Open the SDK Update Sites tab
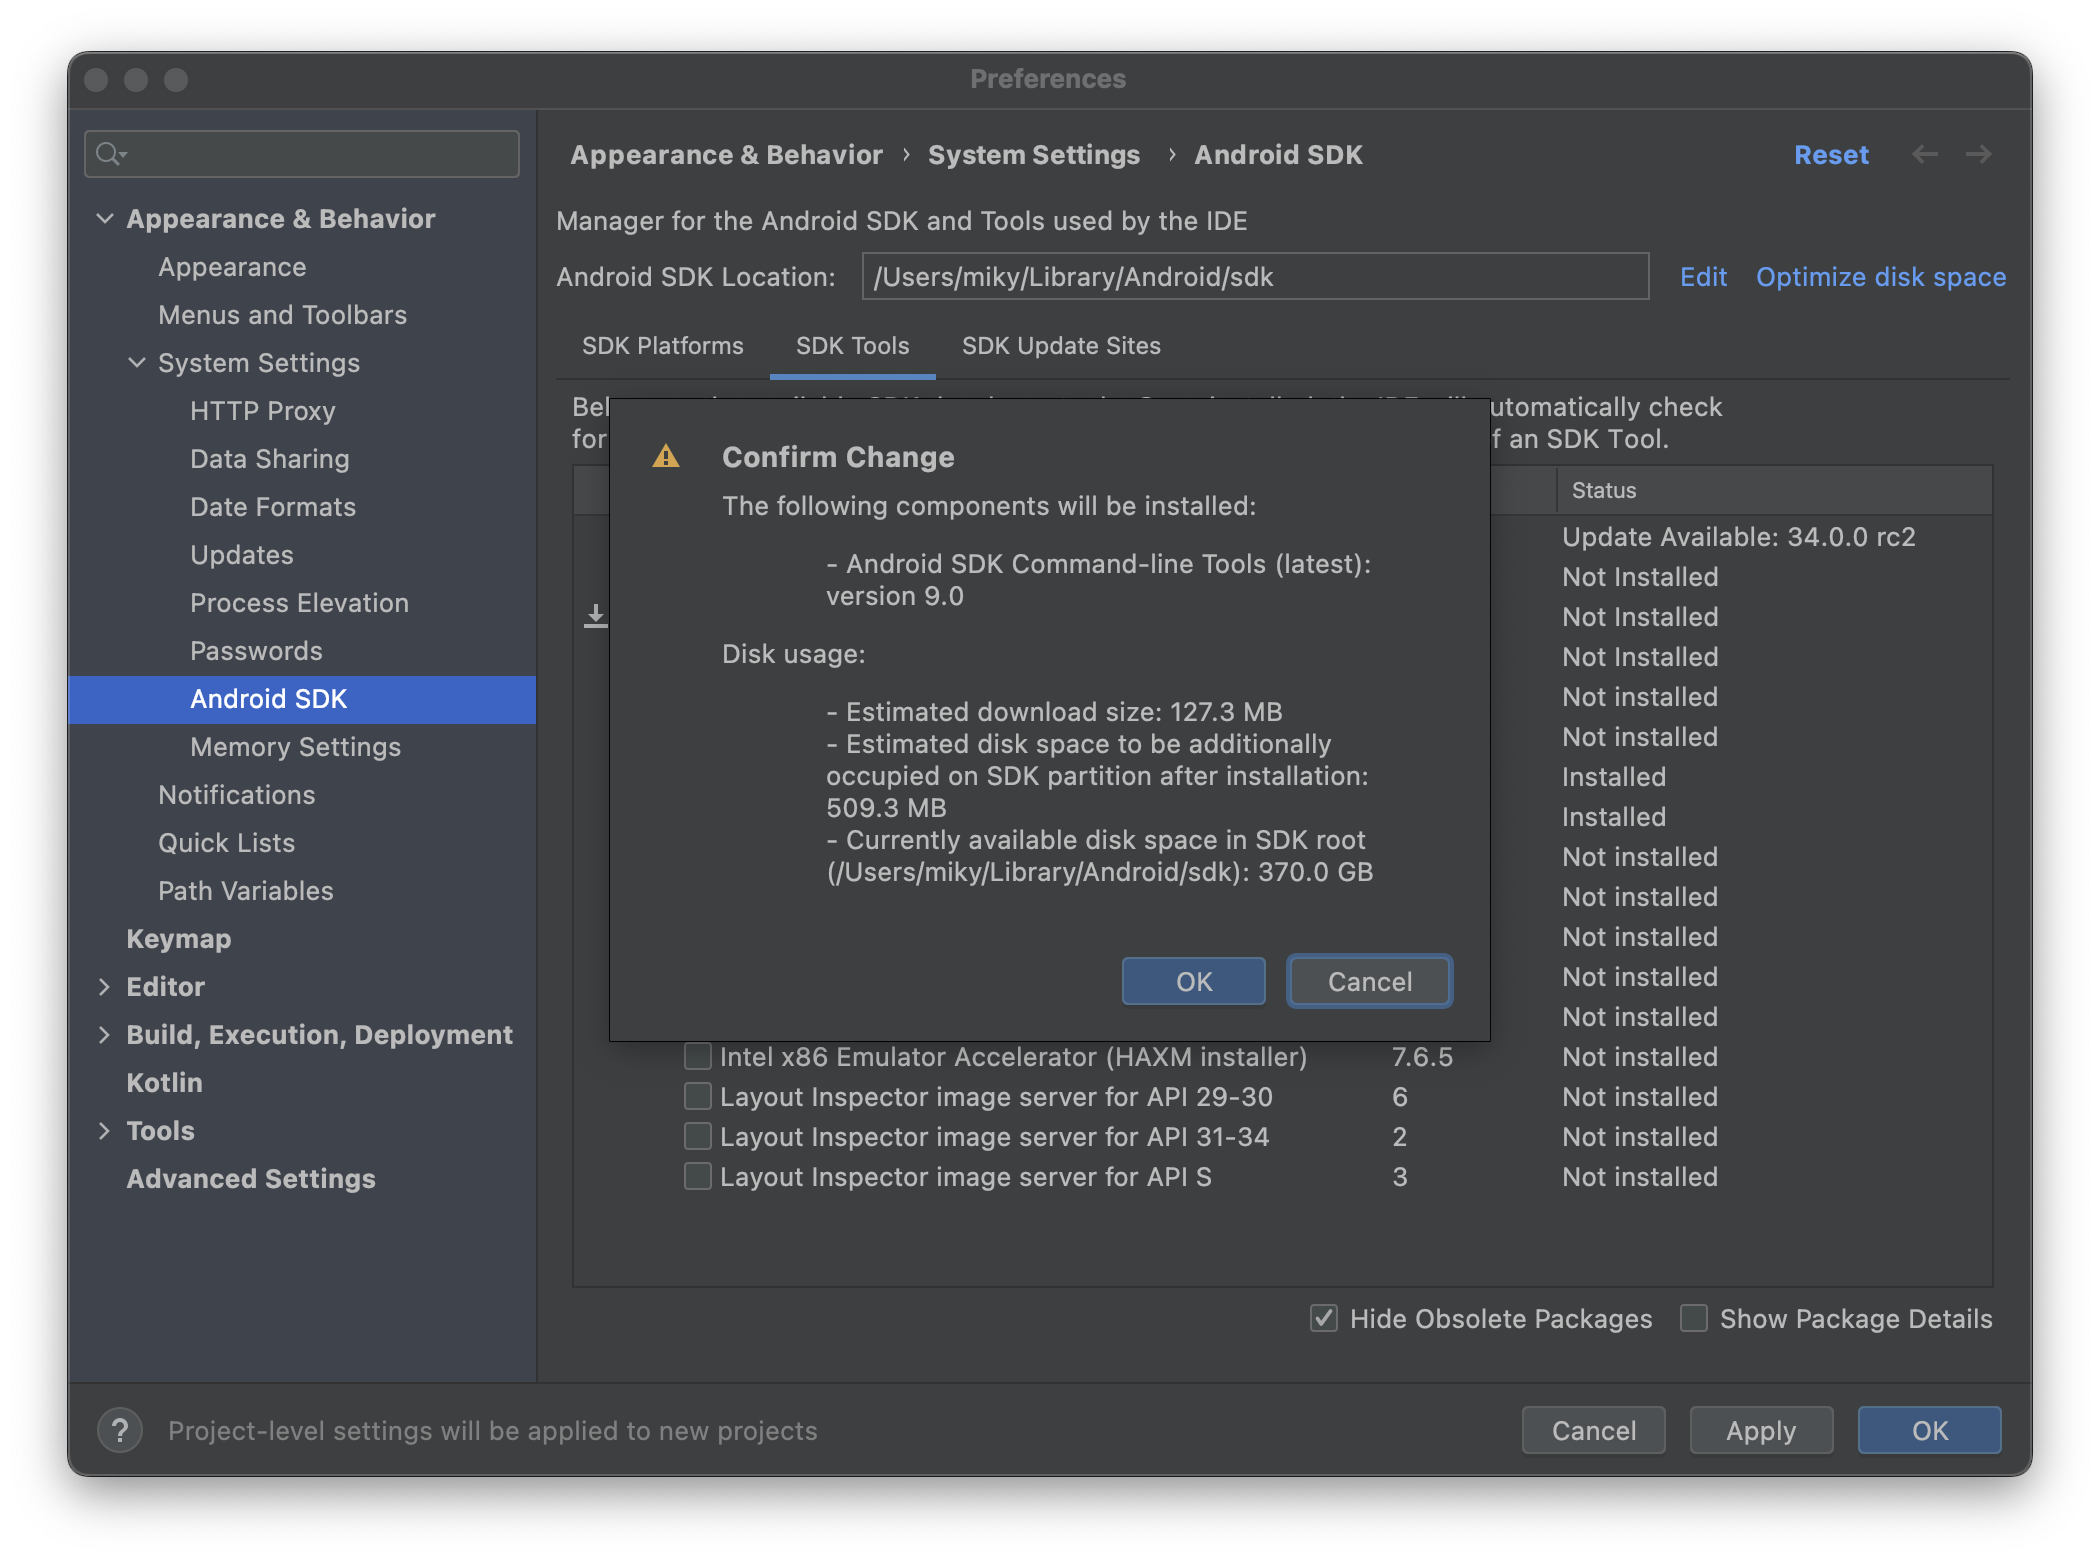2100x1560 pixels. coord(1061,346)
